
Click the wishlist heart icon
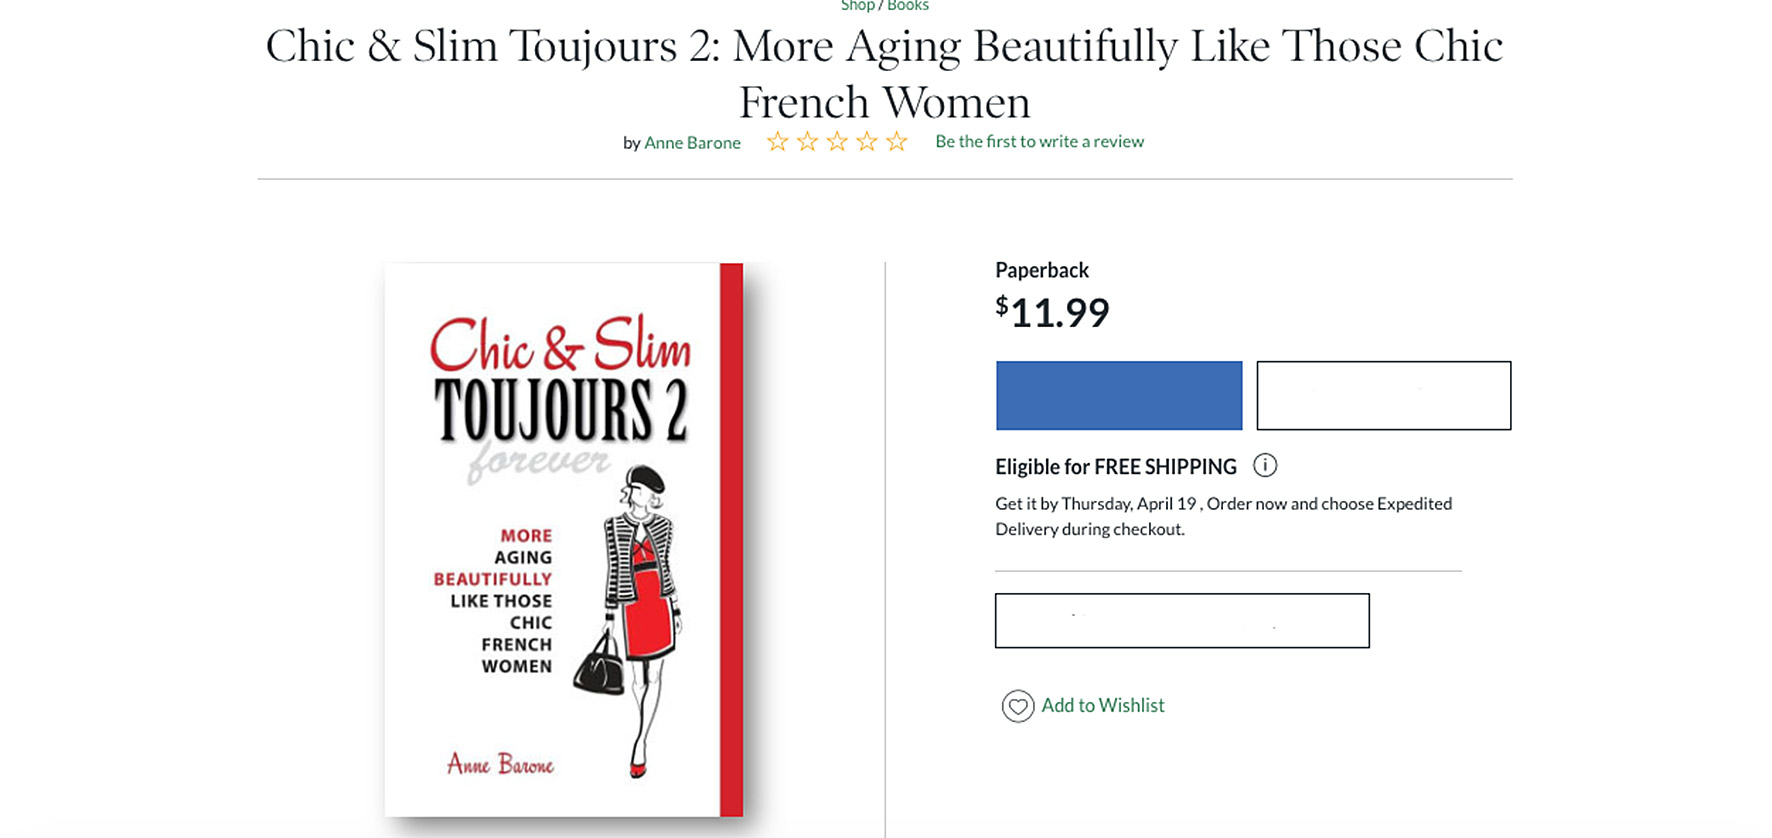point(1018,706)
